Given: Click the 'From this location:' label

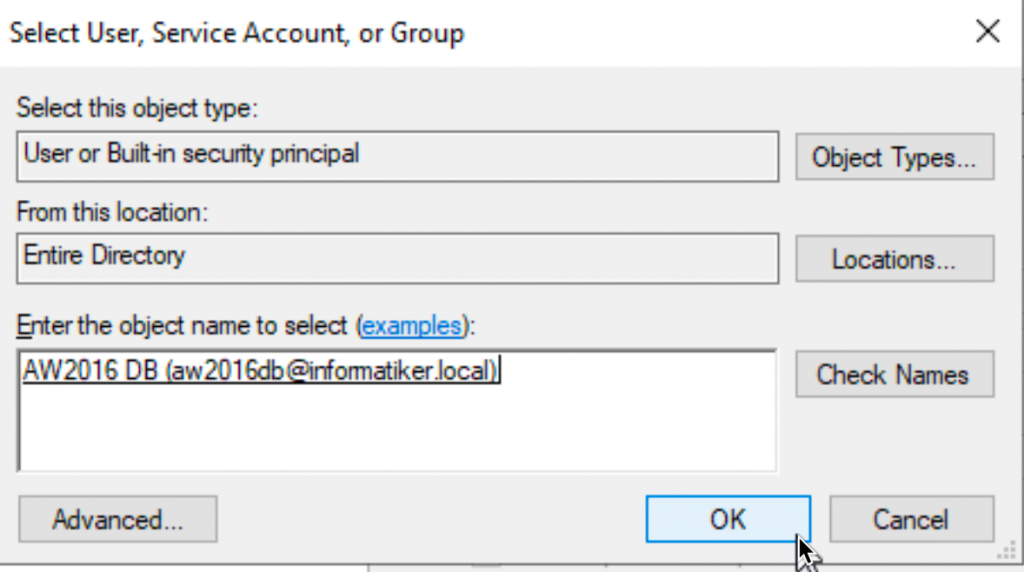Looking at the screenshot, I should 112,212.
